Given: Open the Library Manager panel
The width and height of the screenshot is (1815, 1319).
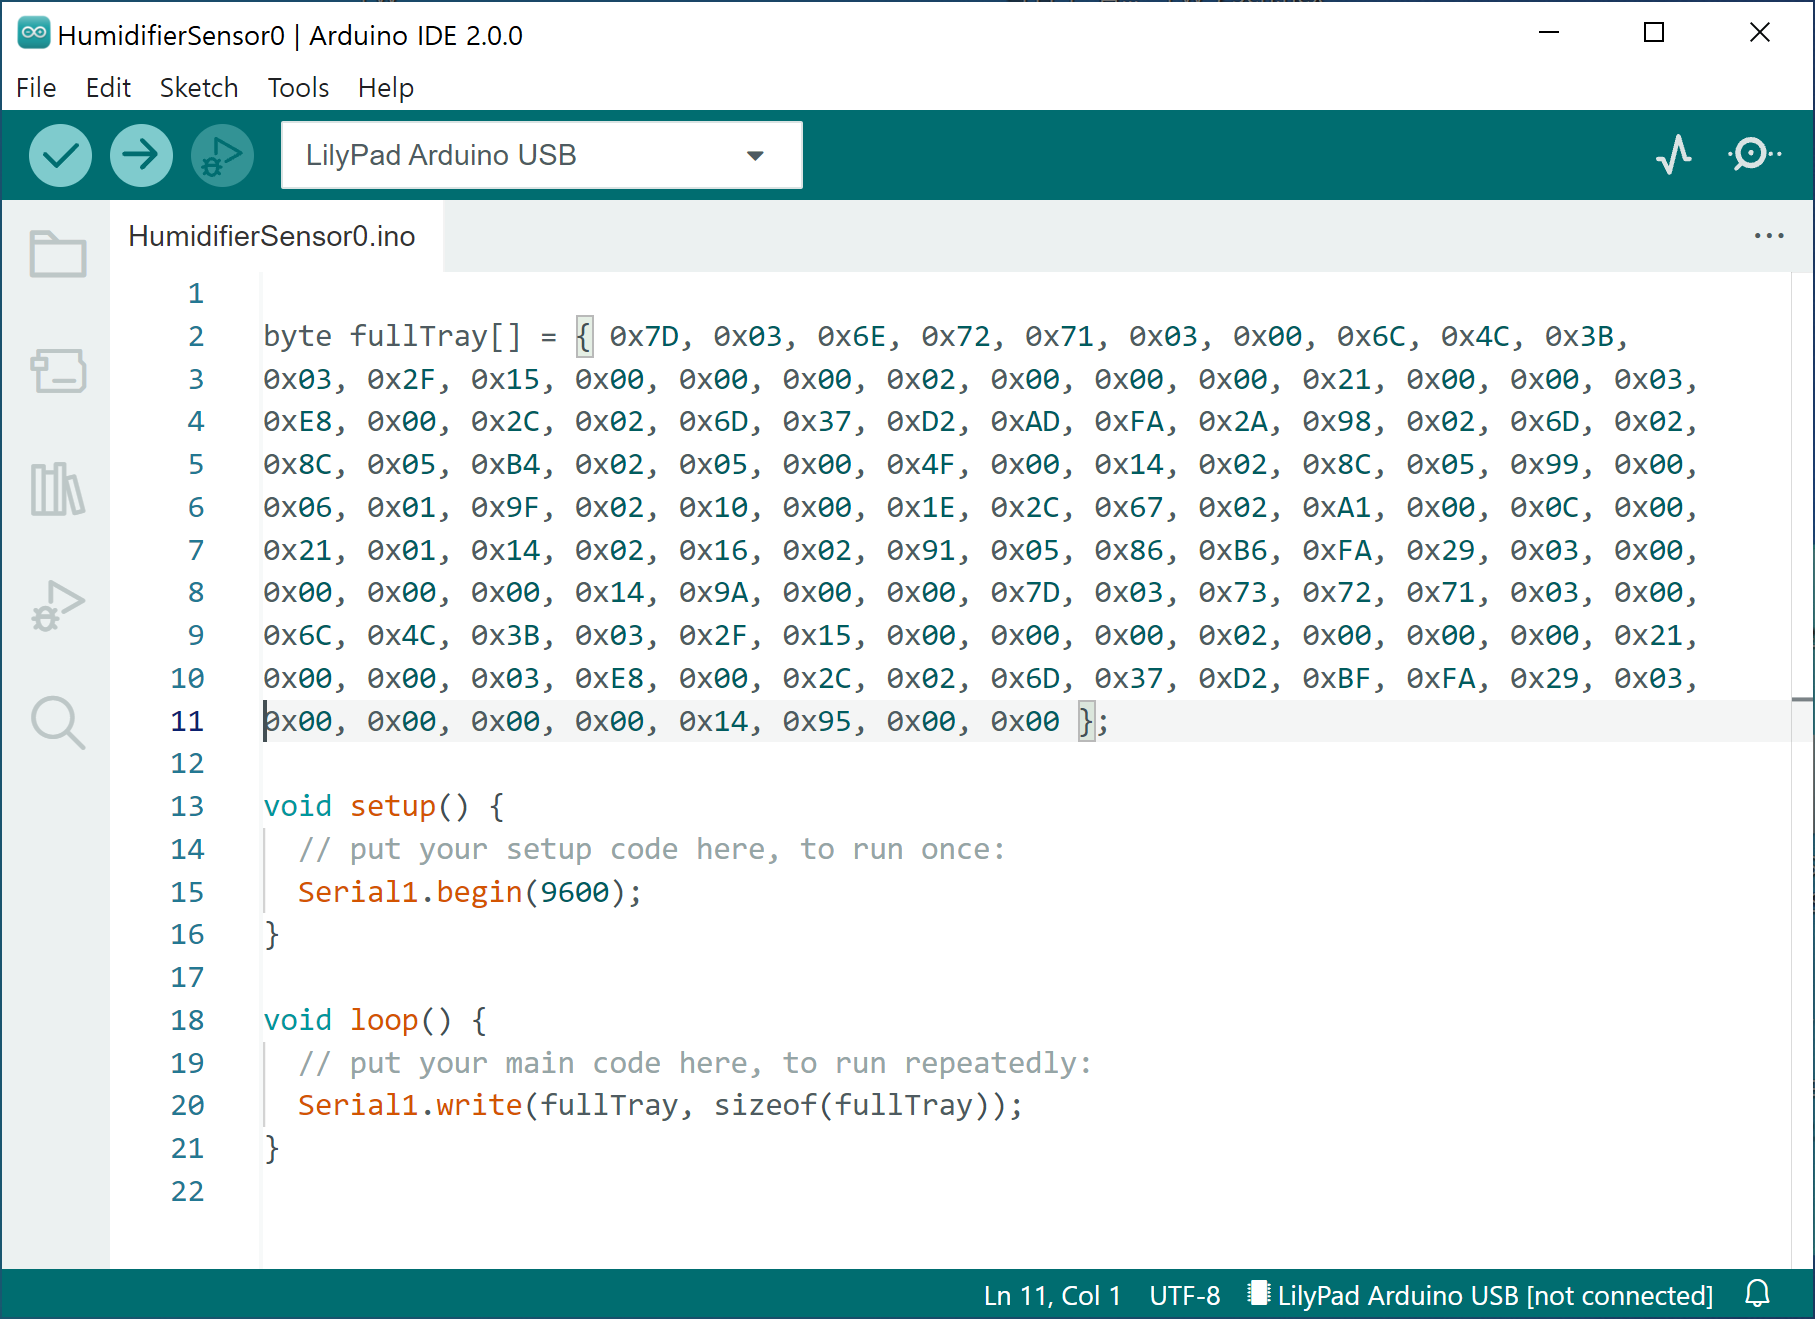Looking at the screenshot, I should click(57, 489).
